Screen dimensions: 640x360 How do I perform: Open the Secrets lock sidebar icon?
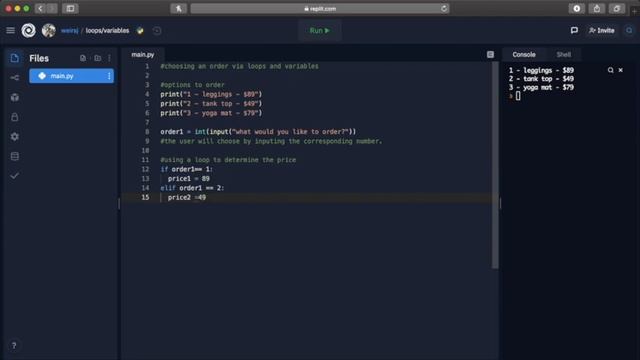[14, 117]
